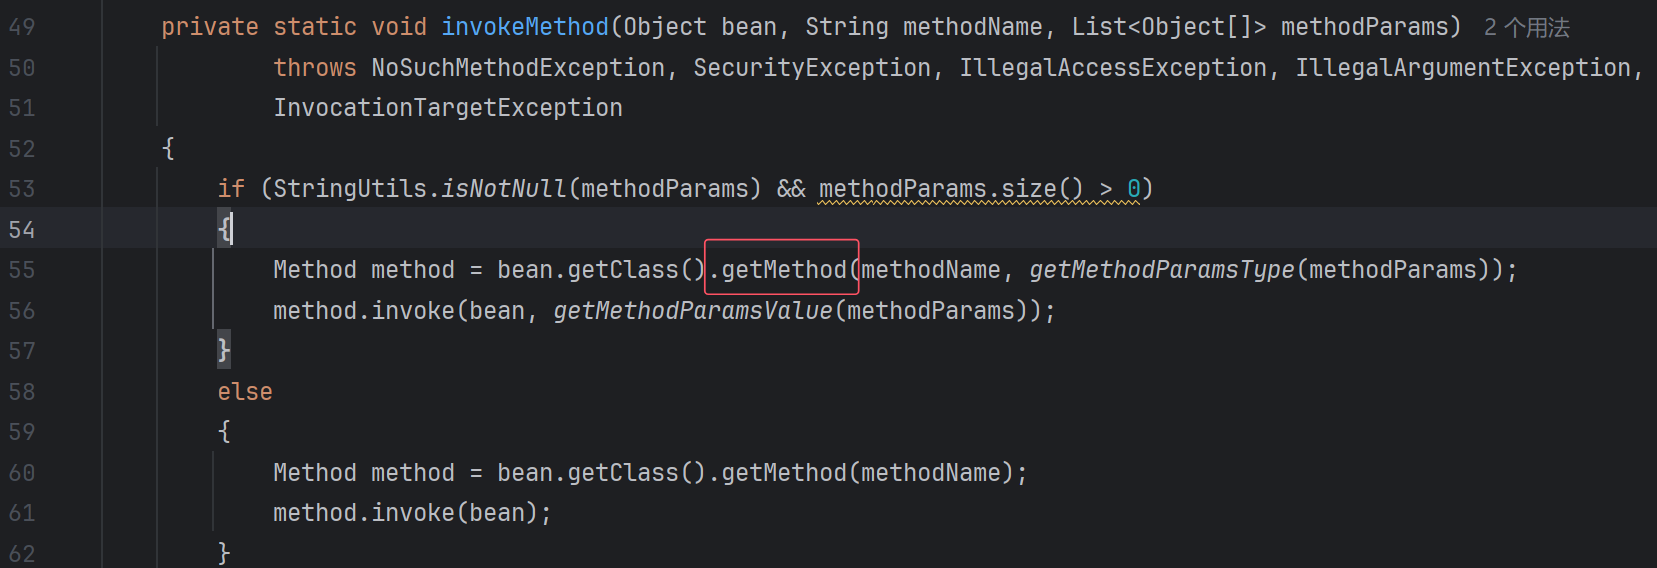Click line number 49 in the gutter
Screen dimensions: 1657x568
coord(22,27)
